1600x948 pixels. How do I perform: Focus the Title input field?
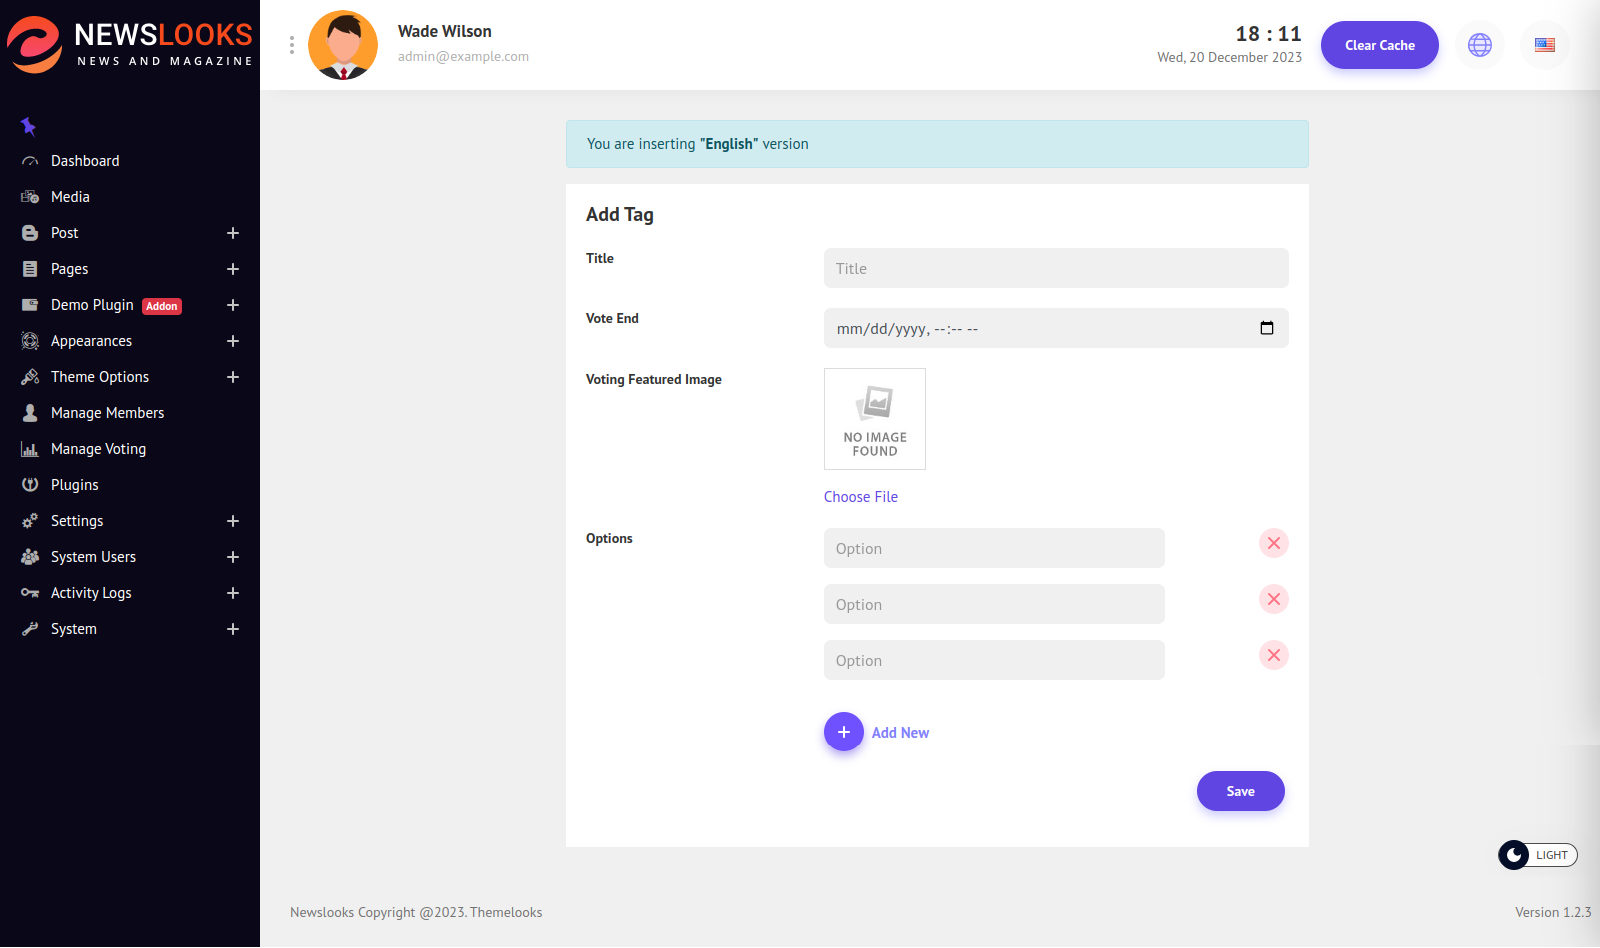[1055, 268]
